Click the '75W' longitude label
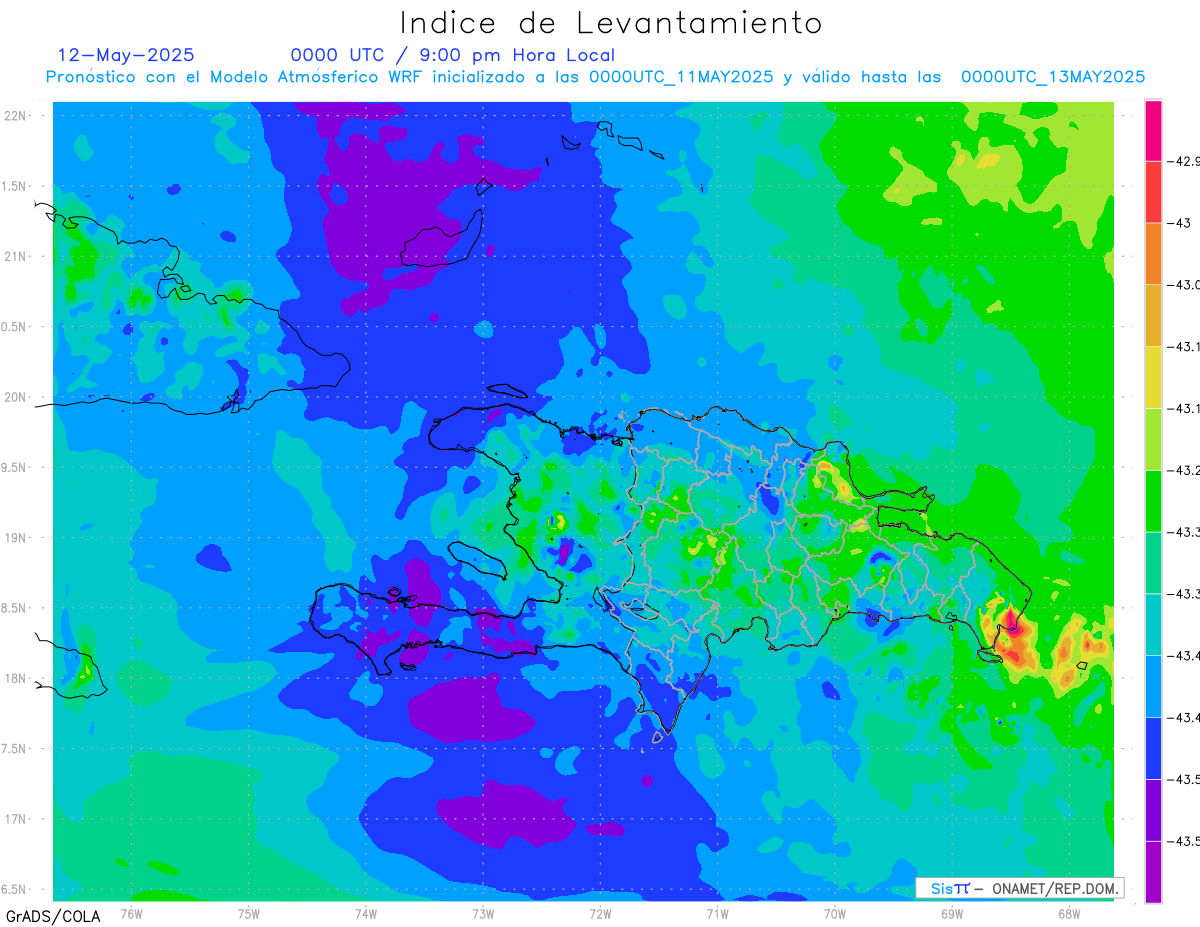 pos(248,912)
